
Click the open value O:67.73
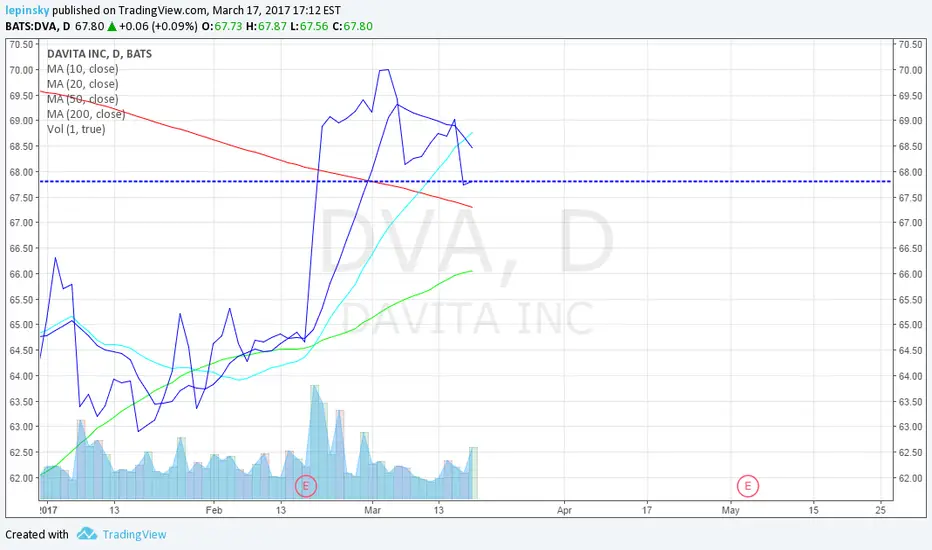click(222, 26)
